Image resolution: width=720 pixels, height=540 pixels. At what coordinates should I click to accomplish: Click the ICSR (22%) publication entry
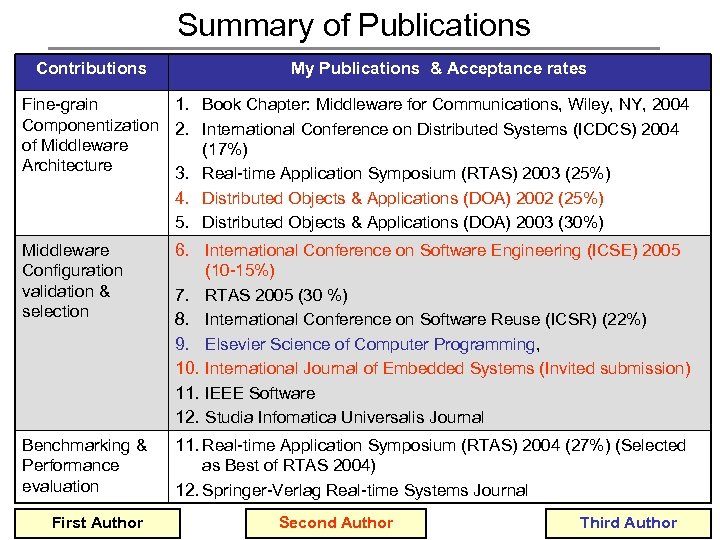(x=411, y=319)
